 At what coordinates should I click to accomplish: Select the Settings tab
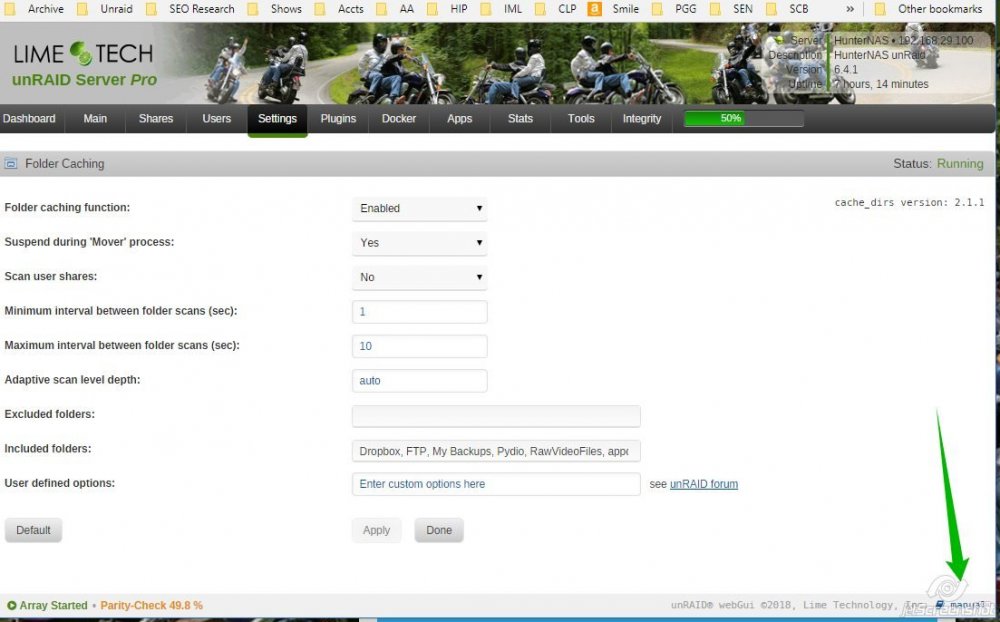point(277,119)
